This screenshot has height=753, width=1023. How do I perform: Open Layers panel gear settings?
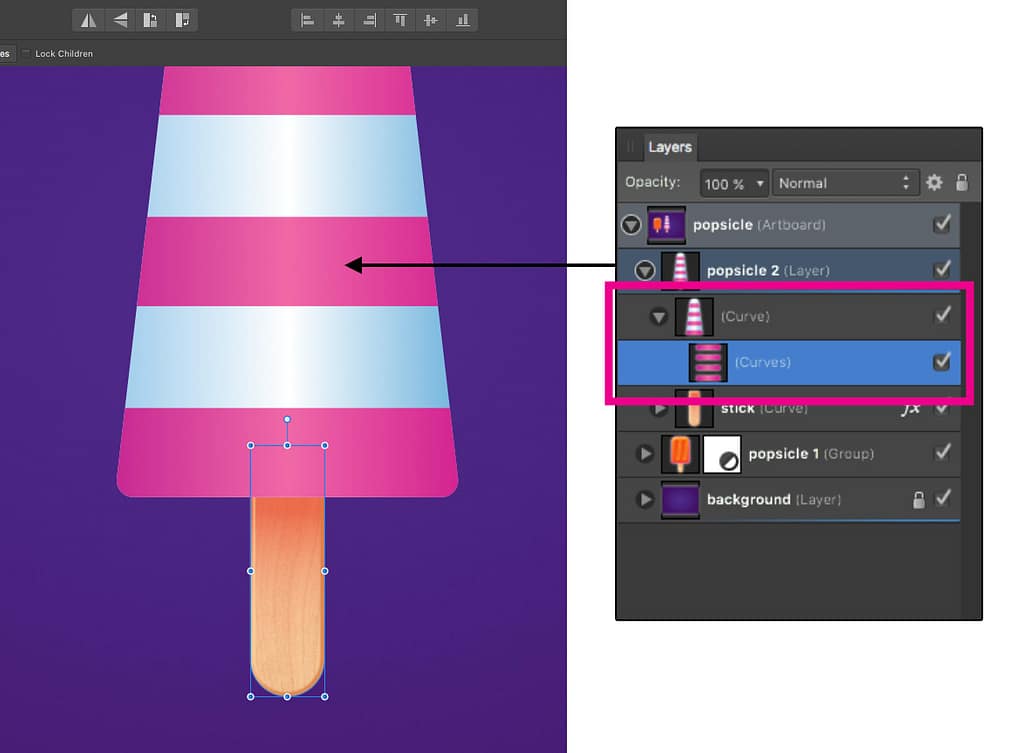point(934,183)
